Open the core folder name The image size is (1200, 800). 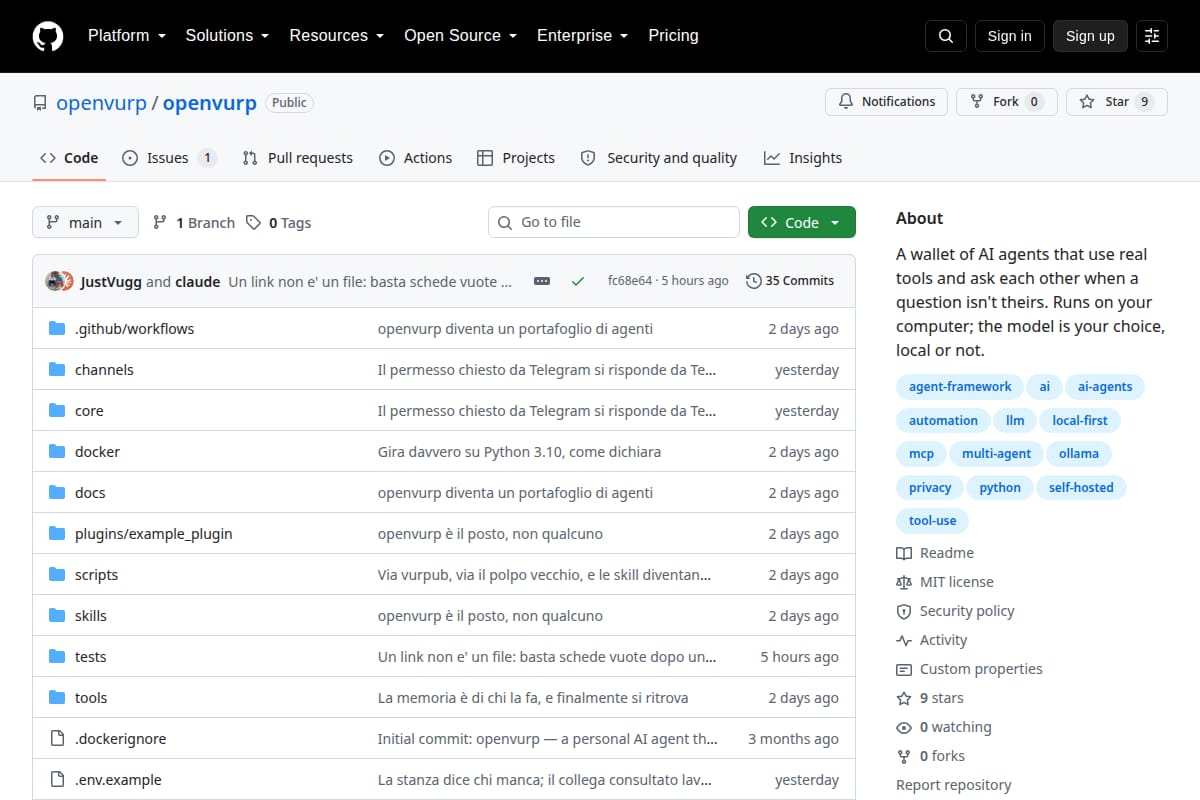tap(89, 410)
